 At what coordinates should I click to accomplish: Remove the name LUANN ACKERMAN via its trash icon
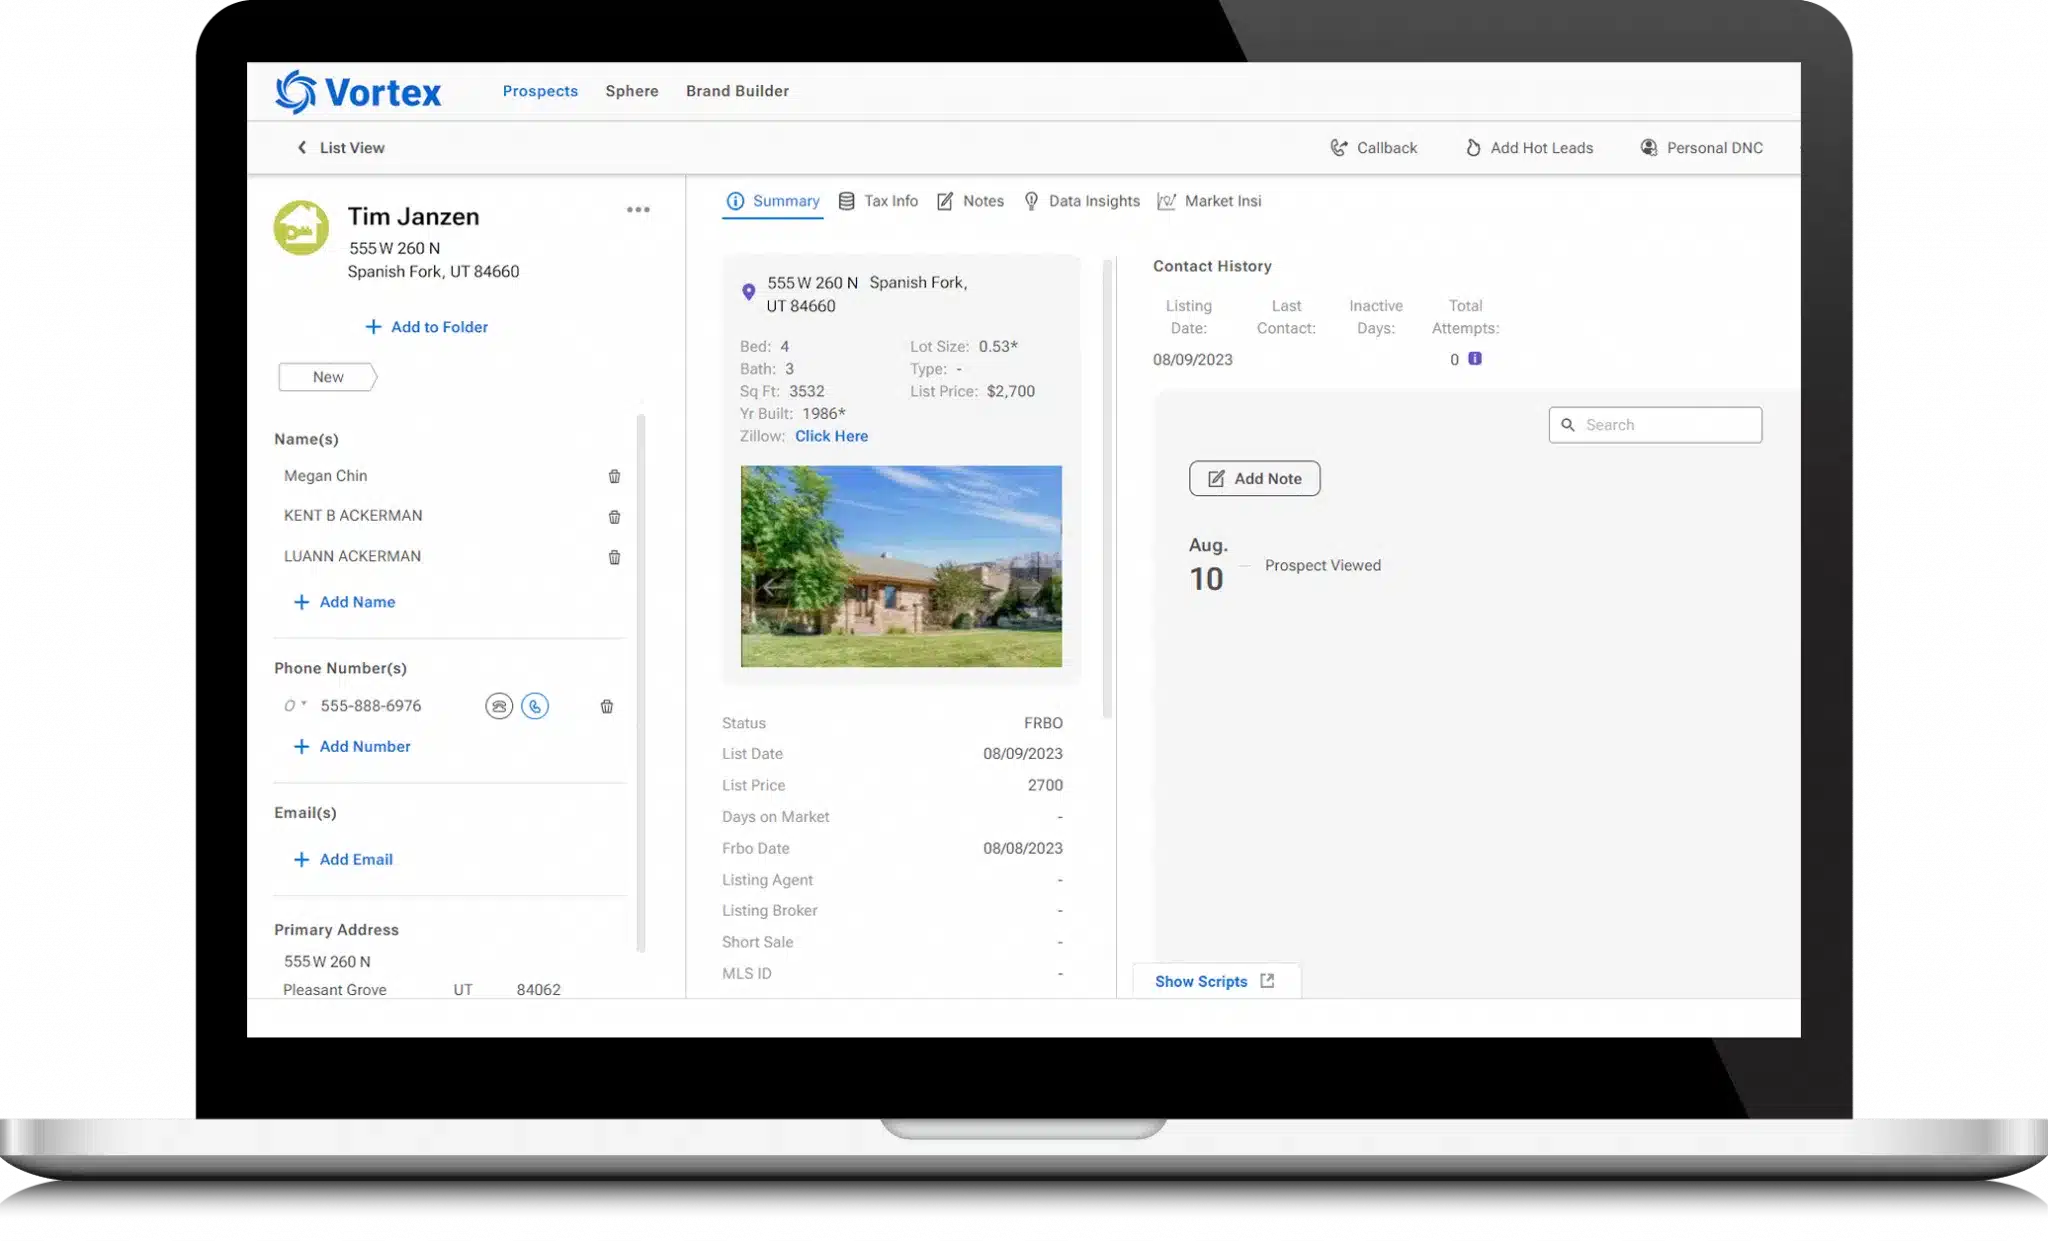(x=614, y=557)
